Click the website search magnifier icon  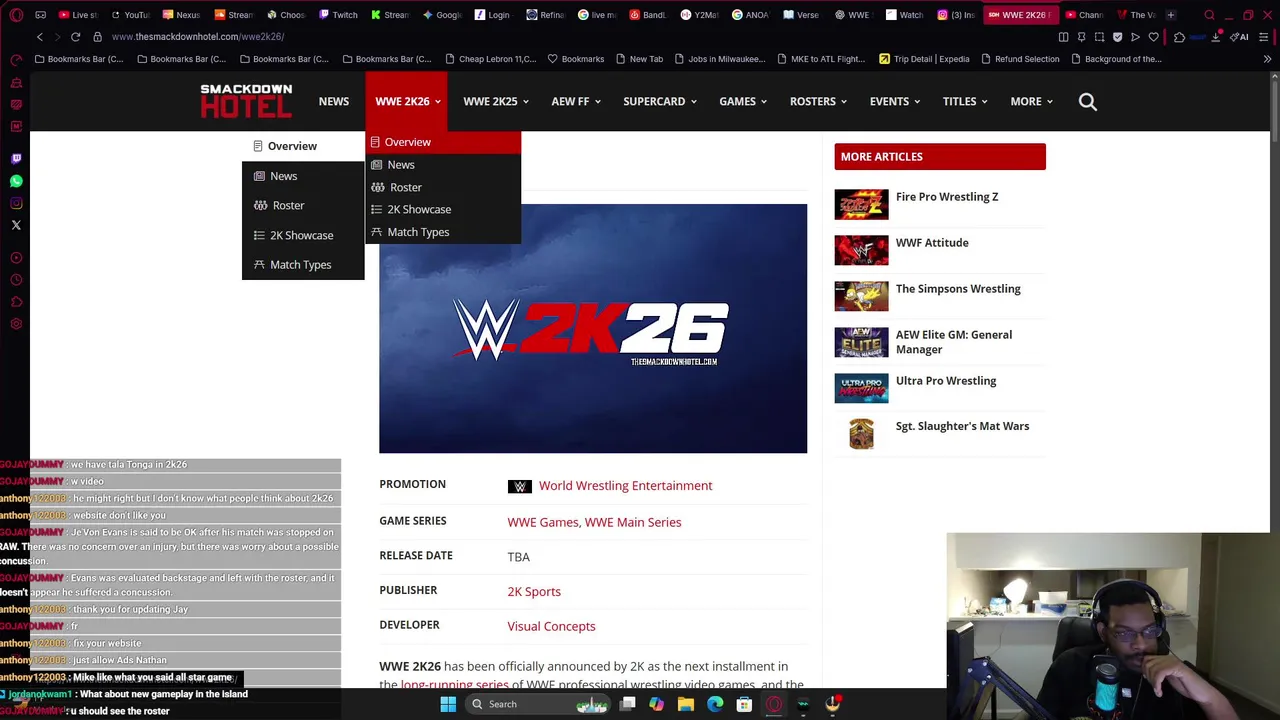click(1088, 101)
